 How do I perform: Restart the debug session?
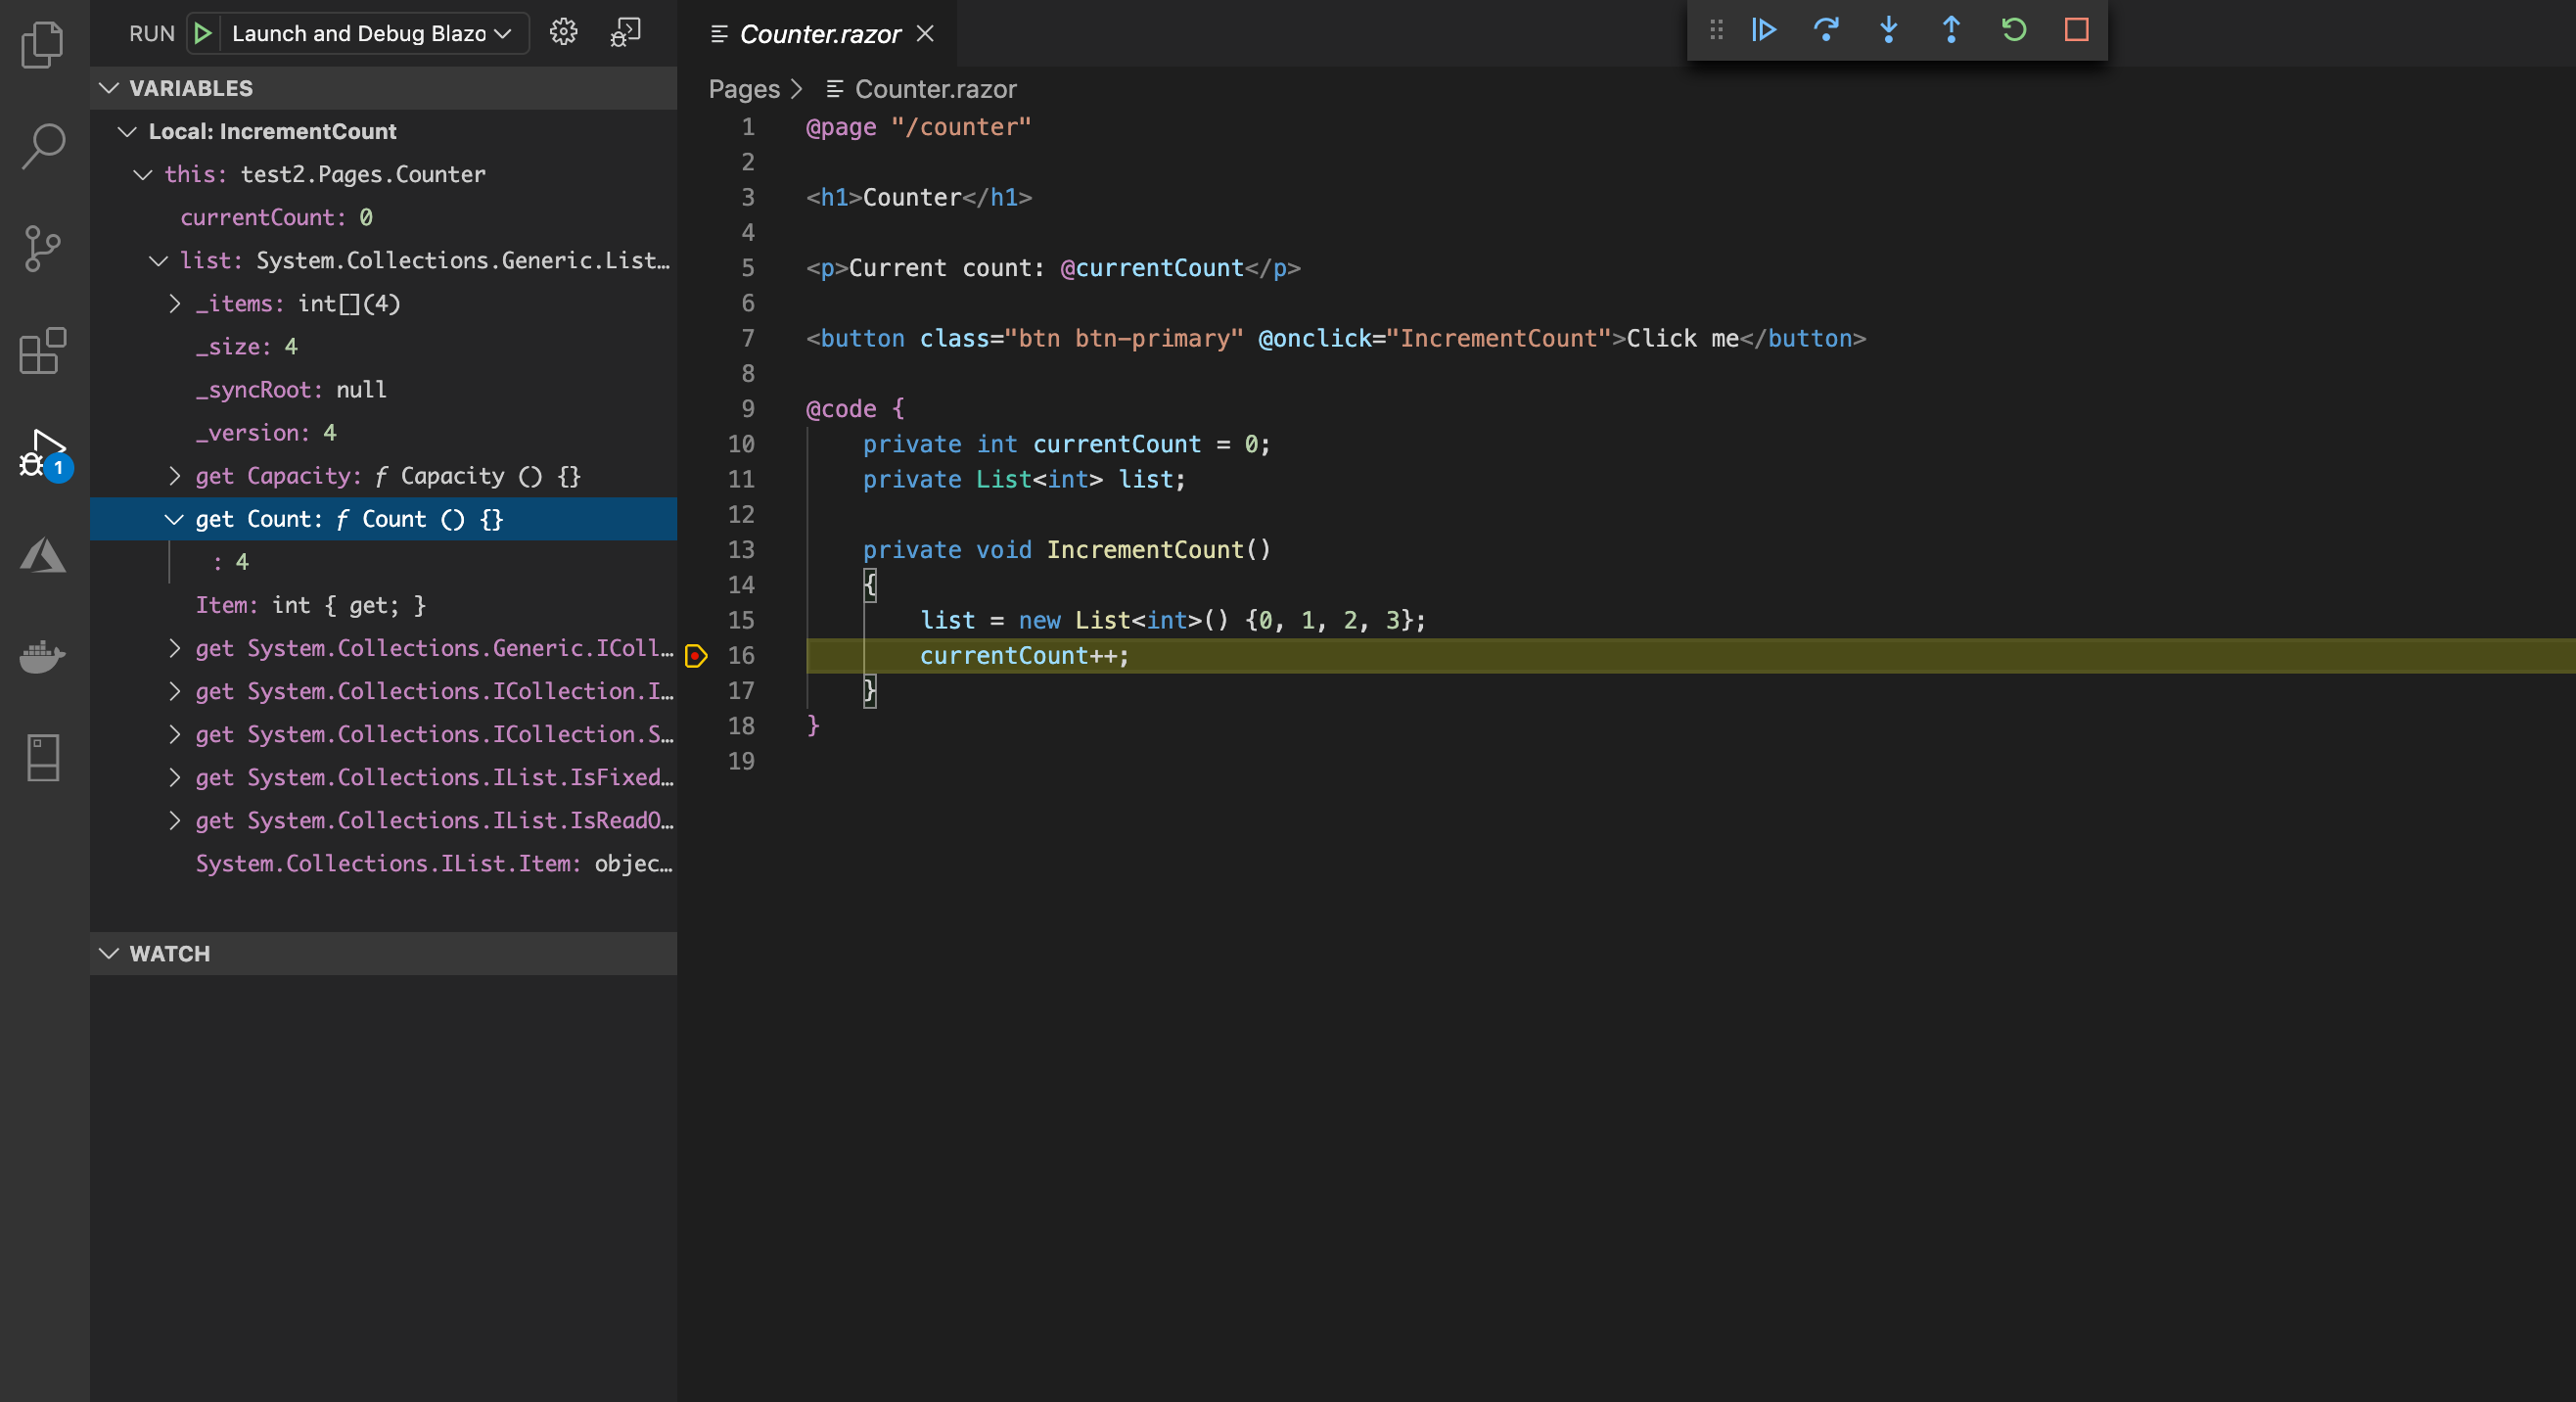2014,30
